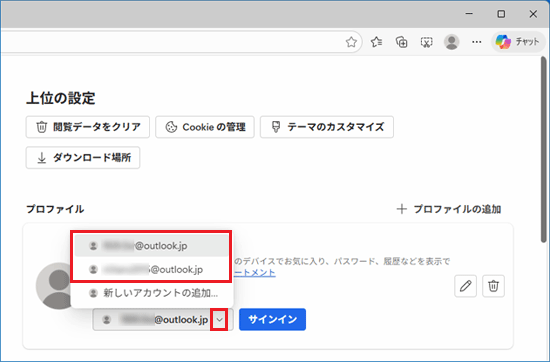This screenshot has width=550, height=362.
Task: Click the blue サインイン button
Action: point(273,319)
